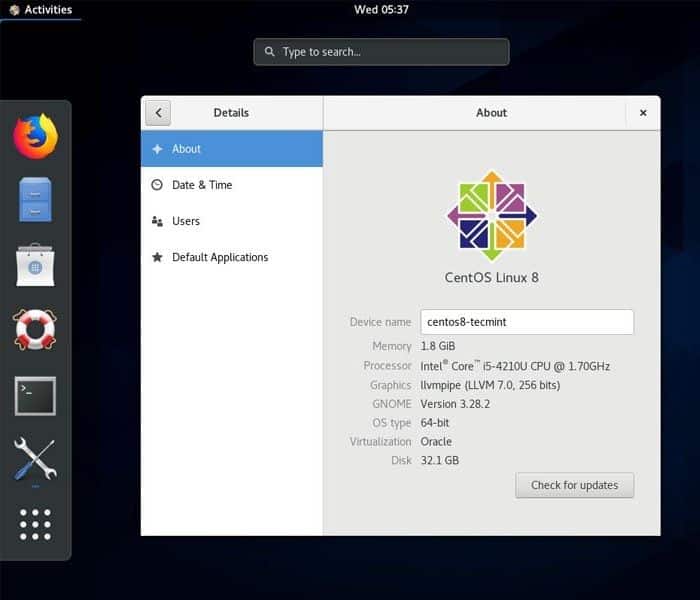The image size is (700, 600).
Task: Click OS type value 64-bit
Action: (435, 423)
